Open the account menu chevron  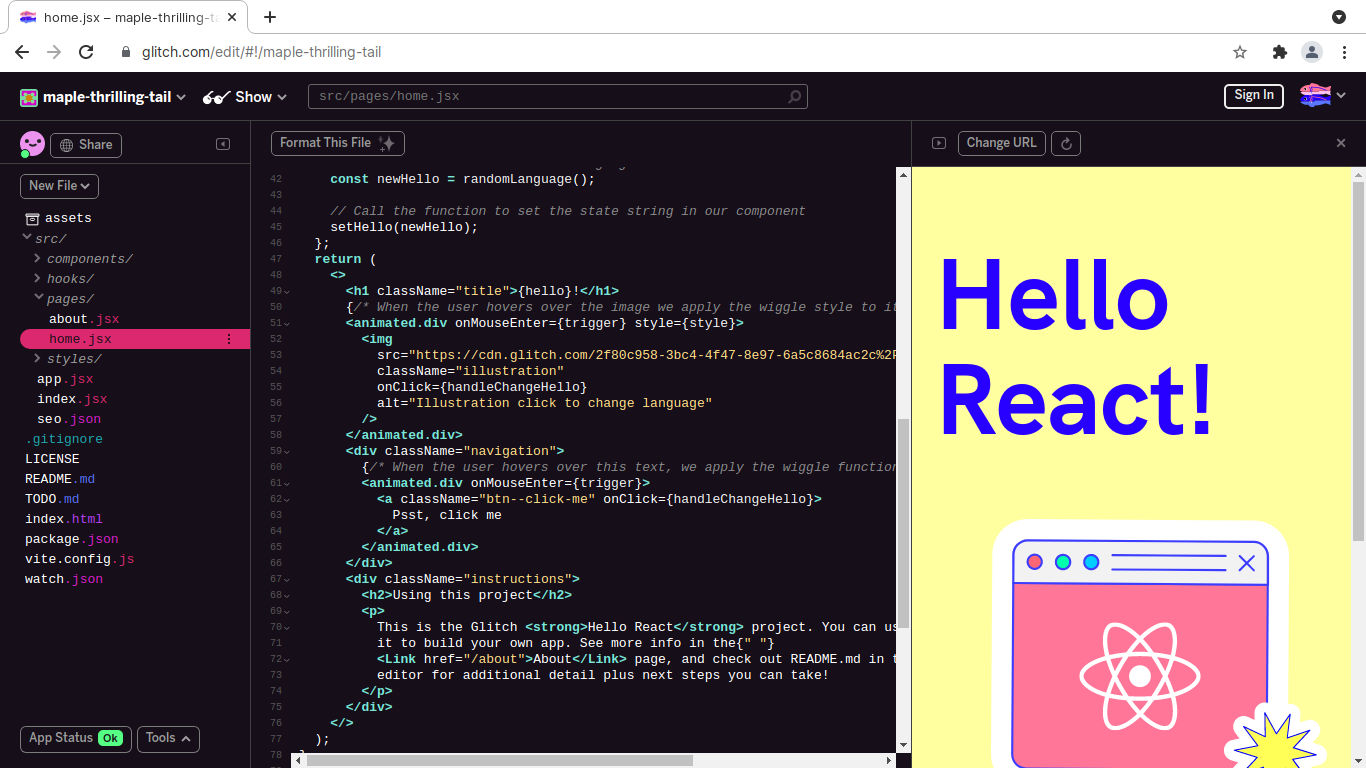click(1341, 95)
